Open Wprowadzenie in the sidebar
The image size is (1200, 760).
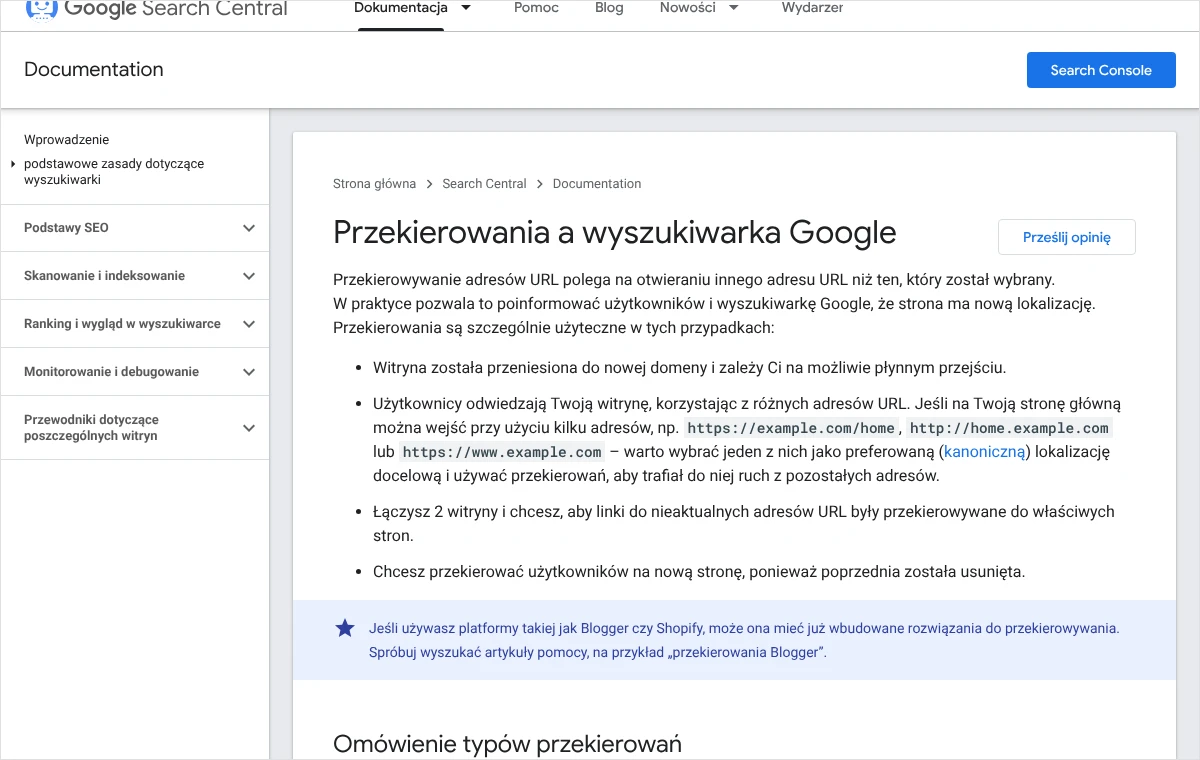(x=66, y=140)
